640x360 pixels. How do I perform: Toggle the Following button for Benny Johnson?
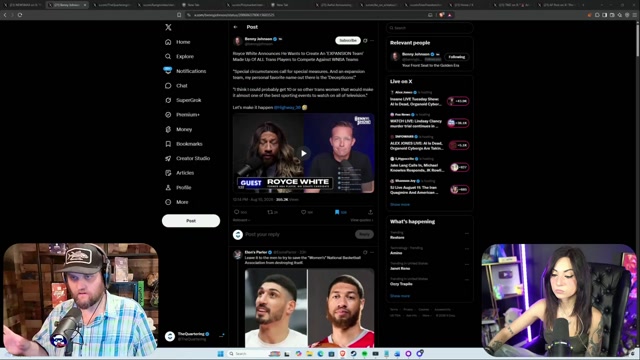(x=456, y=57)
